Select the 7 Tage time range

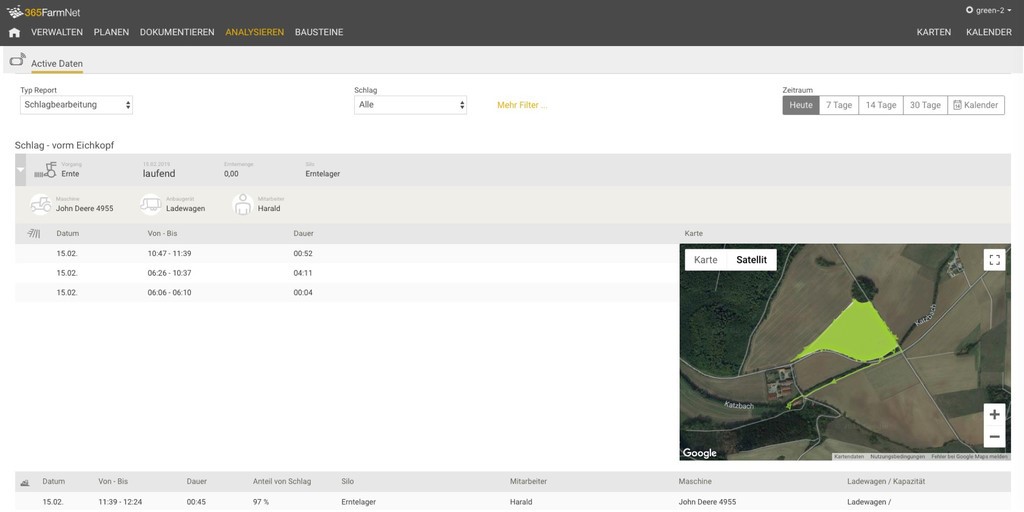pyautogui.click(x=838, y=105)
